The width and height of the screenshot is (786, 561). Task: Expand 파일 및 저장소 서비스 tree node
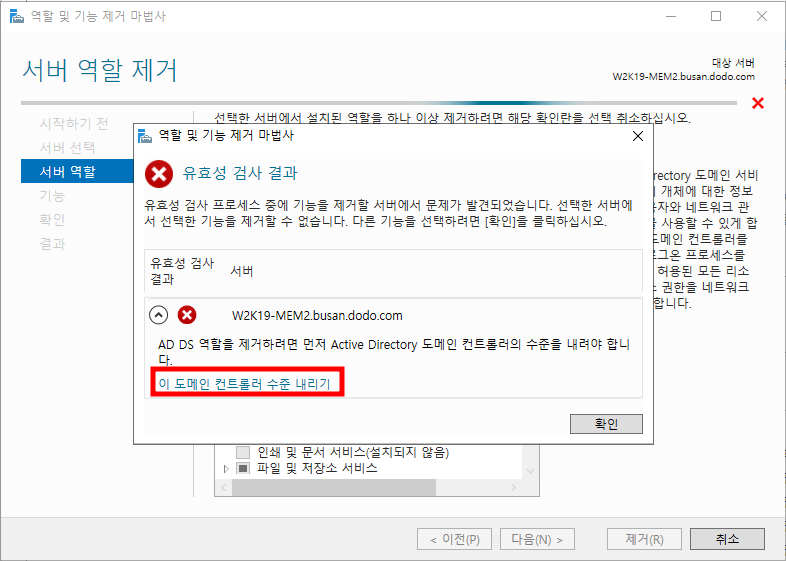(226, 468)
